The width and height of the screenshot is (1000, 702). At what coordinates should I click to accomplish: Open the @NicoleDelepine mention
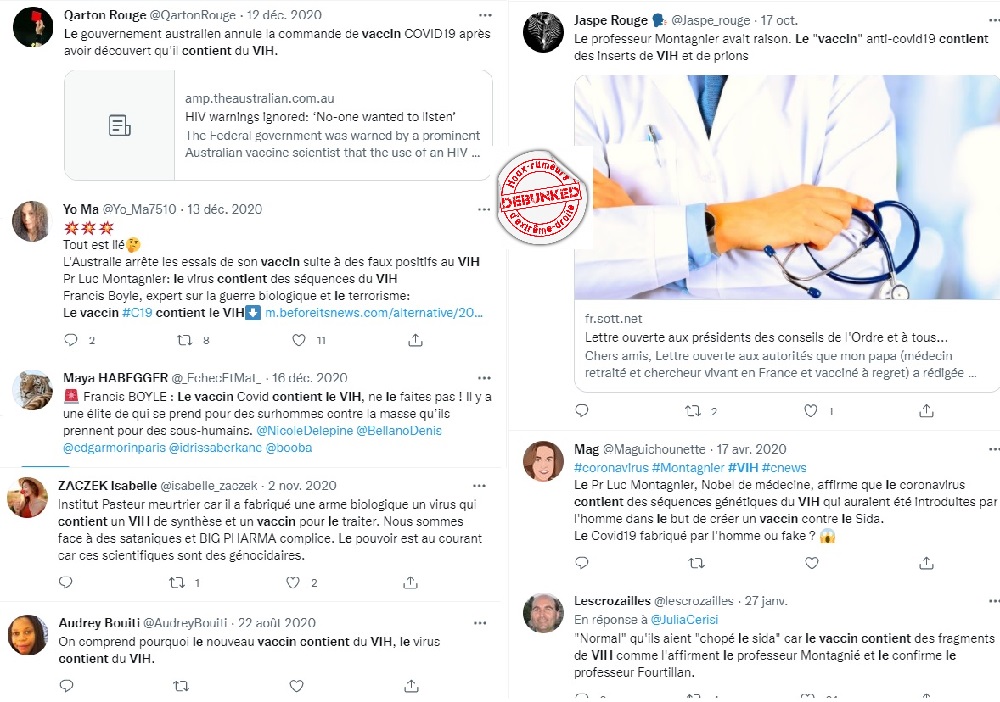tap(304, 430)
